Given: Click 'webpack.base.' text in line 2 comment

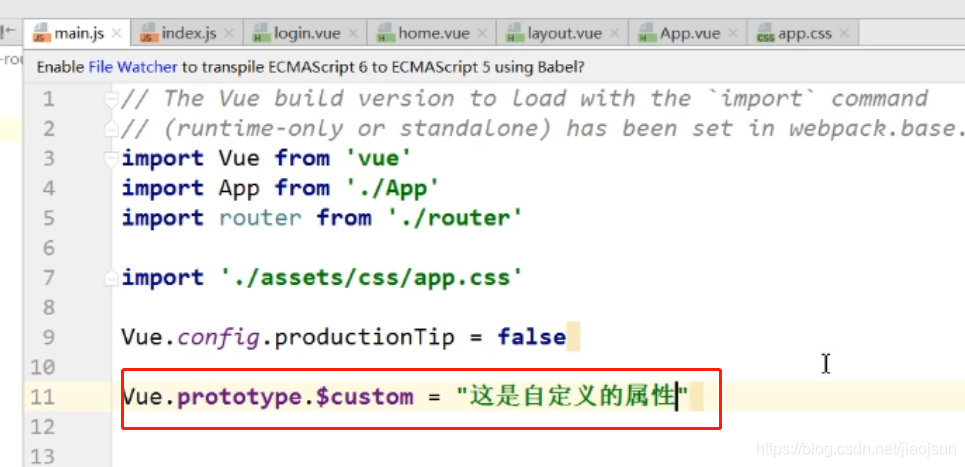Looking at the screenshot, I should tap(876, 129).
